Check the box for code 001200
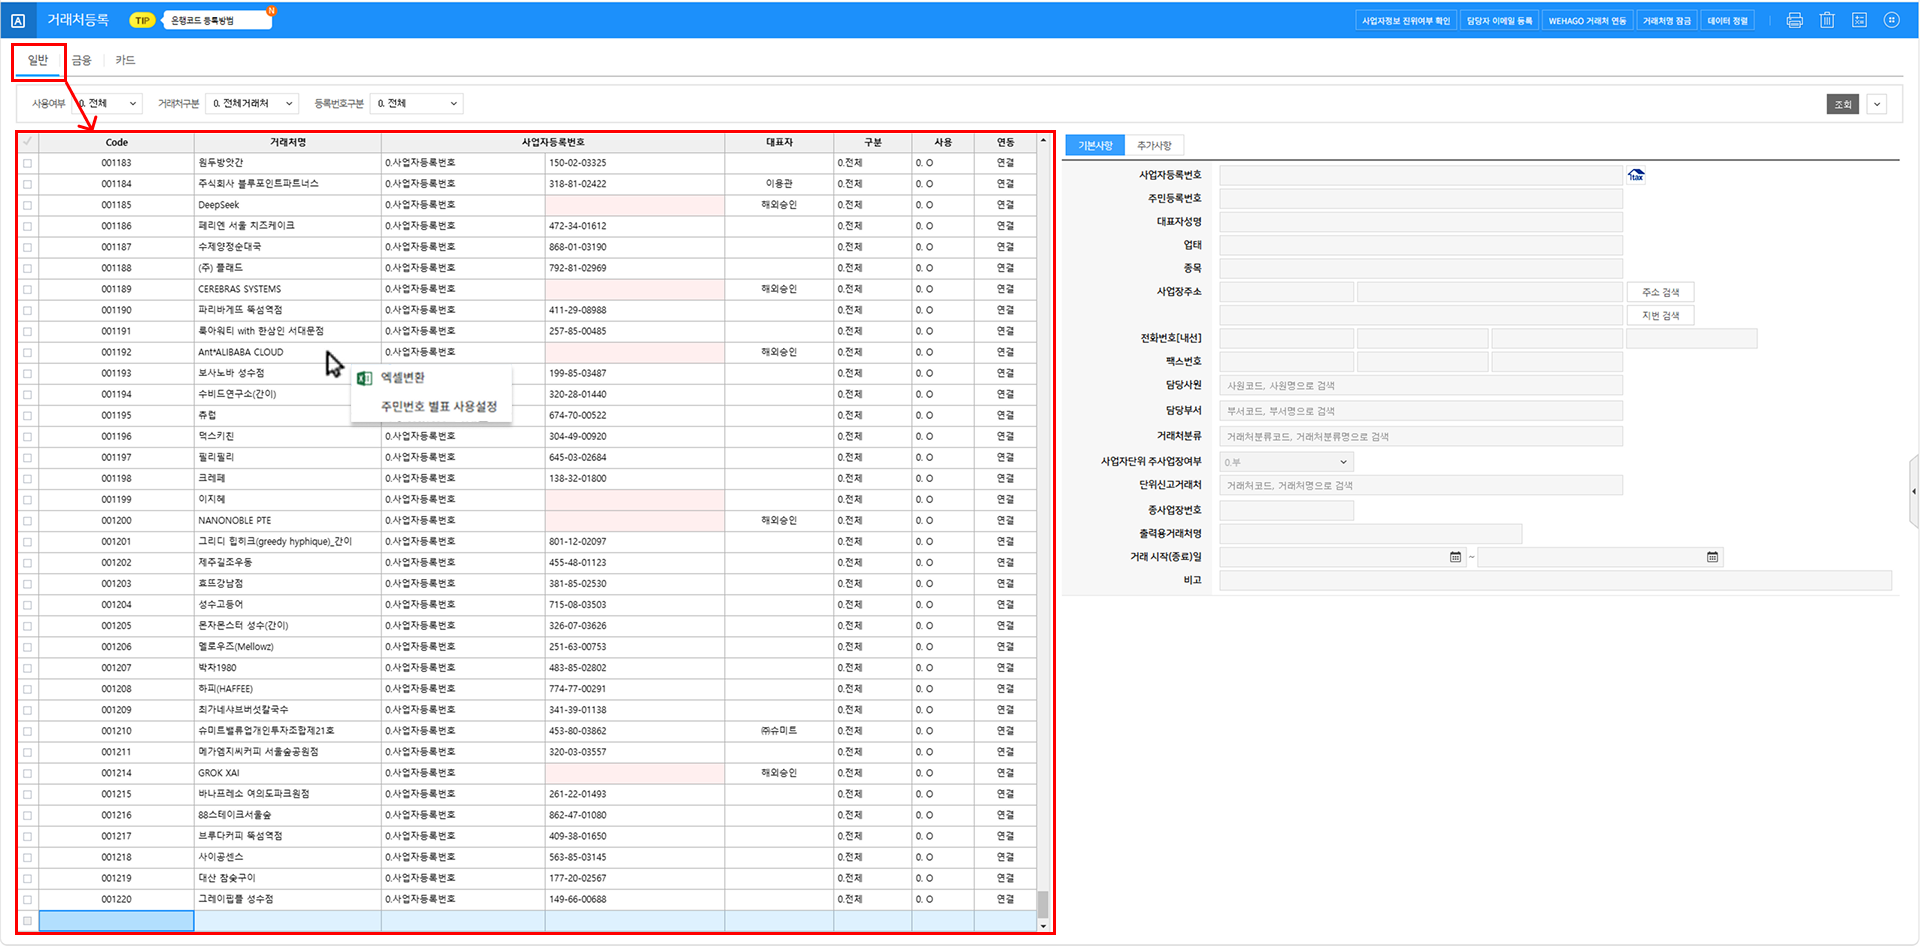1920x946 pixels. click(27, 521)
